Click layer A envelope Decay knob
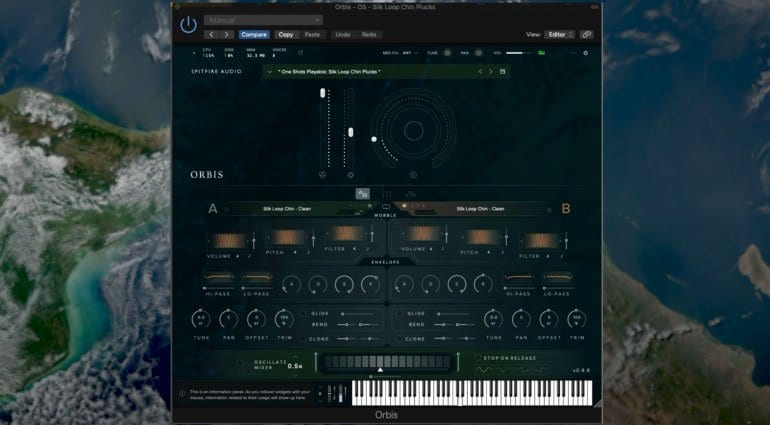The width and height of the screenshot is (770, 425). (318, 284)
